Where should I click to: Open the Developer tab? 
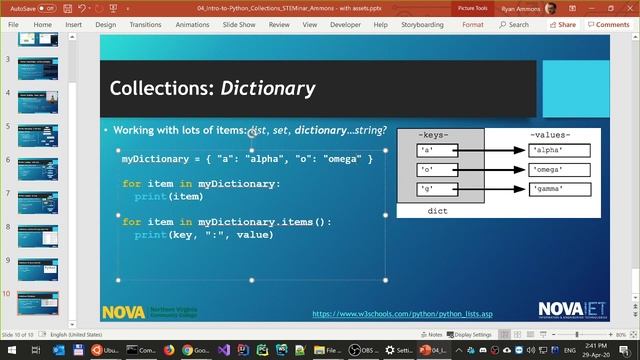pyautogui.click(x=345, y=24)
